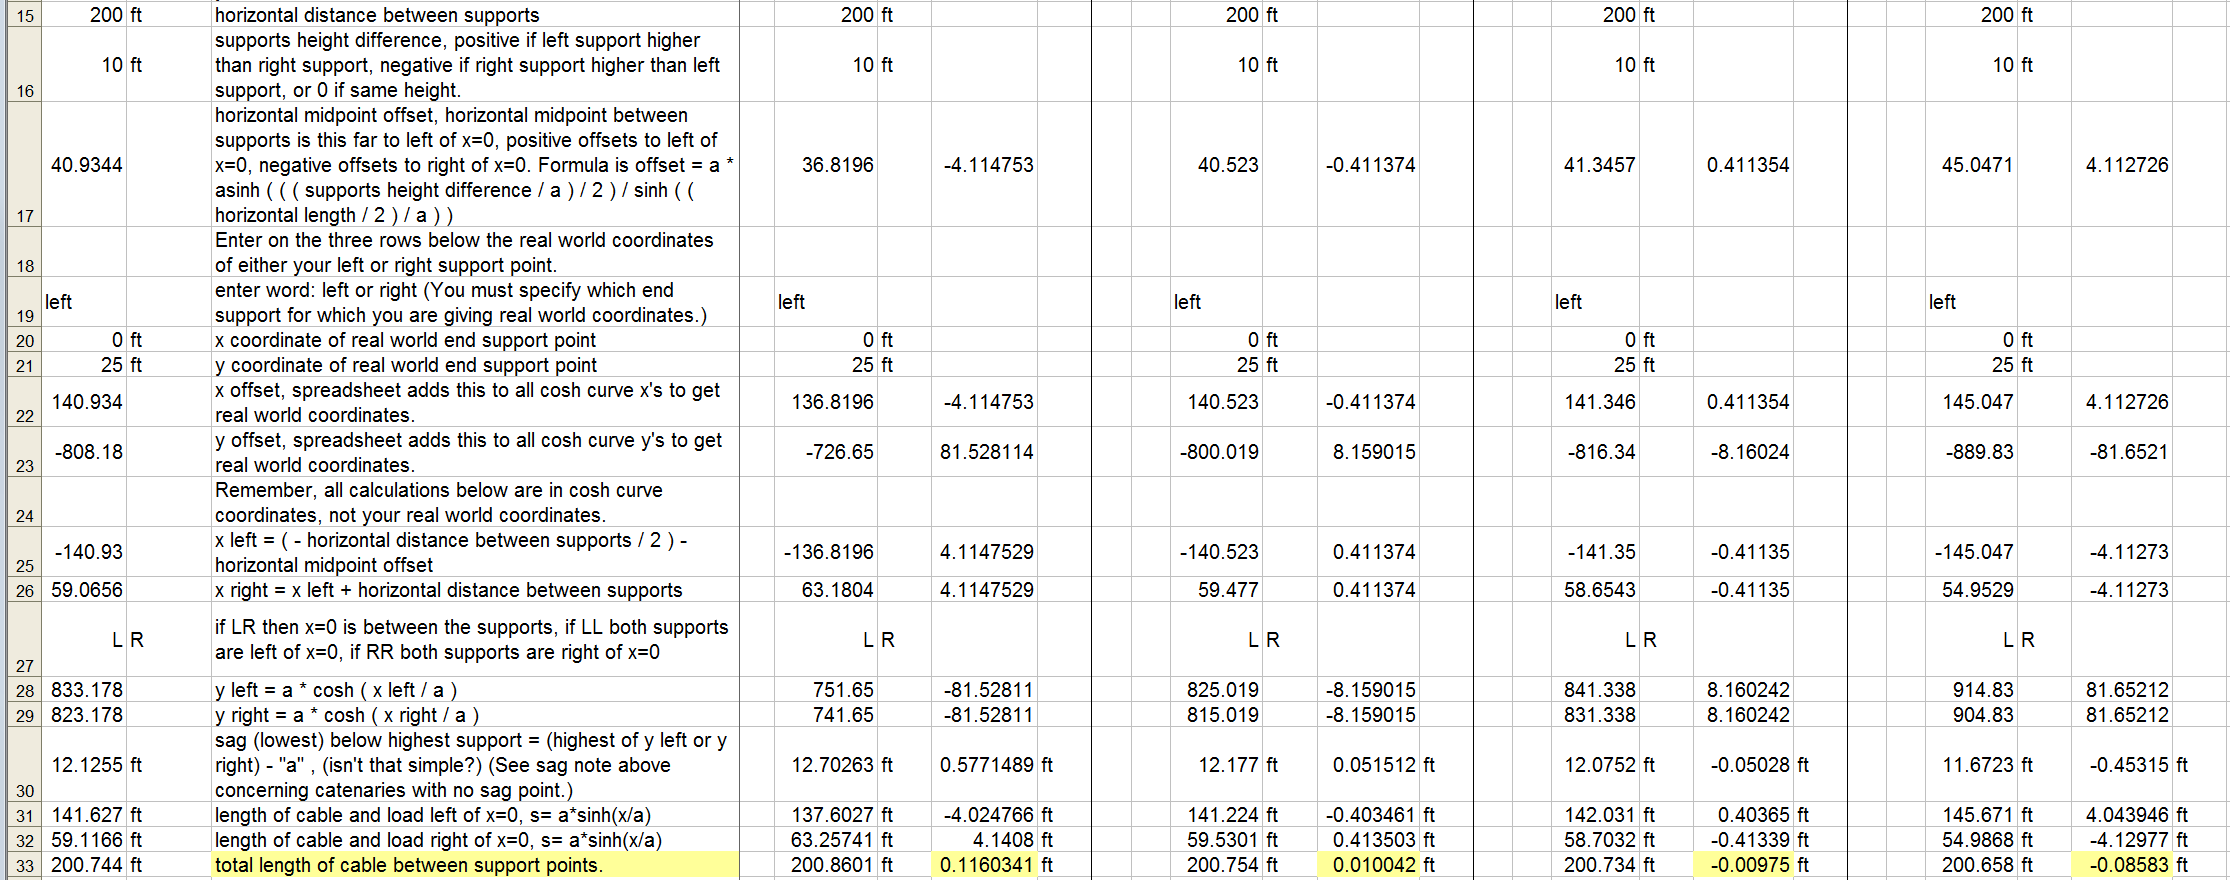Screen dimensions: 2230x880
Task: Select the 'x right = x left' description cell
Action: coord(475,590)
